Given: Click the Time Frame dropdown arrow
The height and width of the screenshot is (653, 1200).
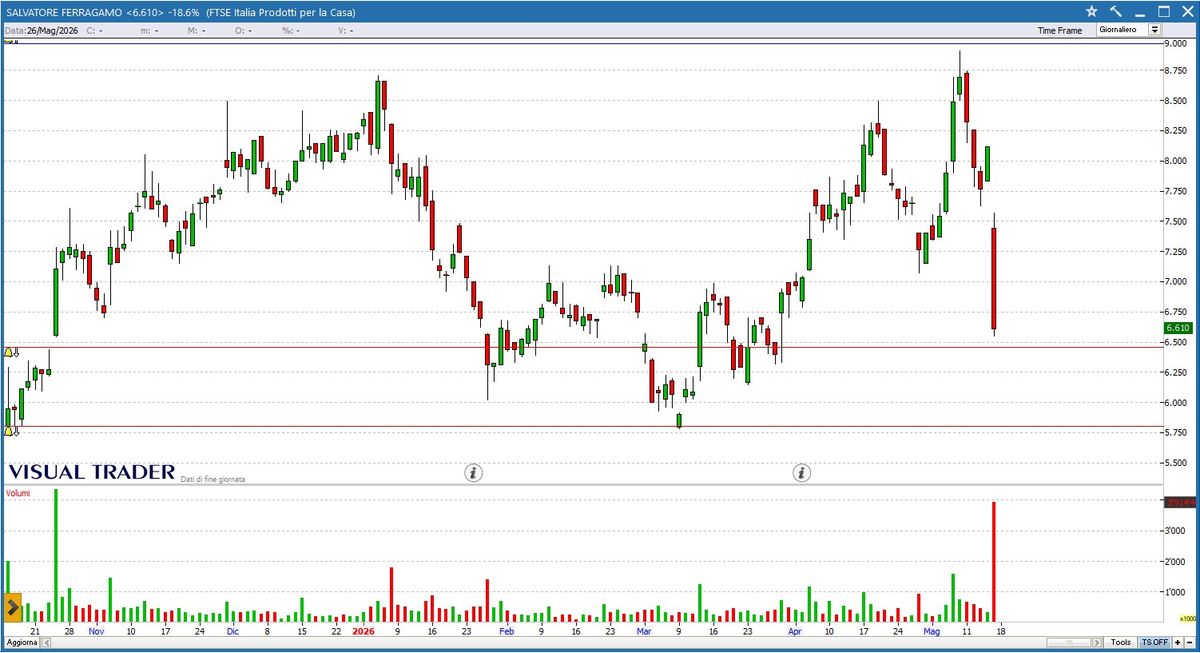Looking at the screenshot, I should tap(1155, 30).
